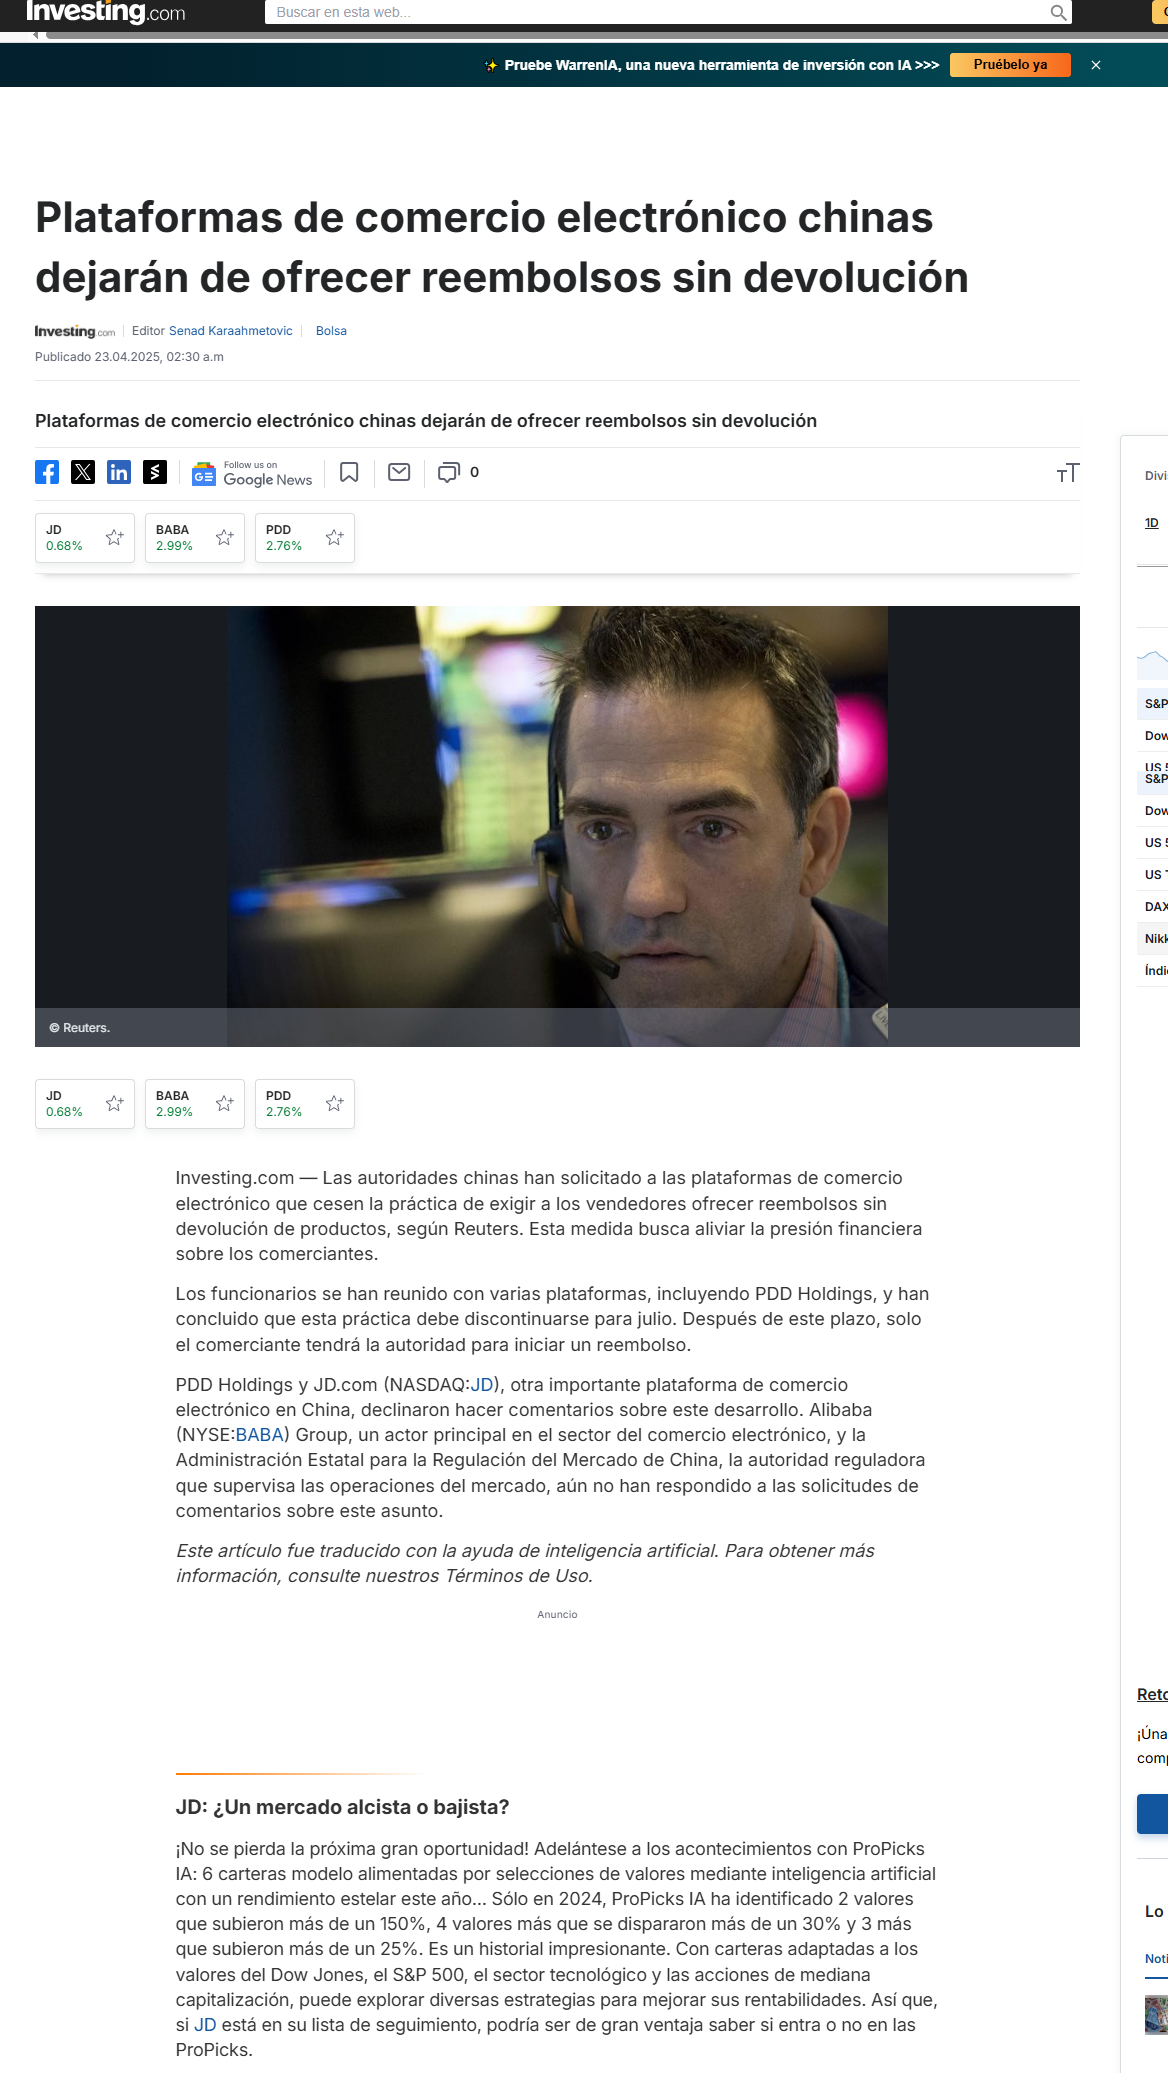The height and width of the screenshot is (2073, 1168).
Task: Click the Reuters article photo
Action: tap(557, 826)
